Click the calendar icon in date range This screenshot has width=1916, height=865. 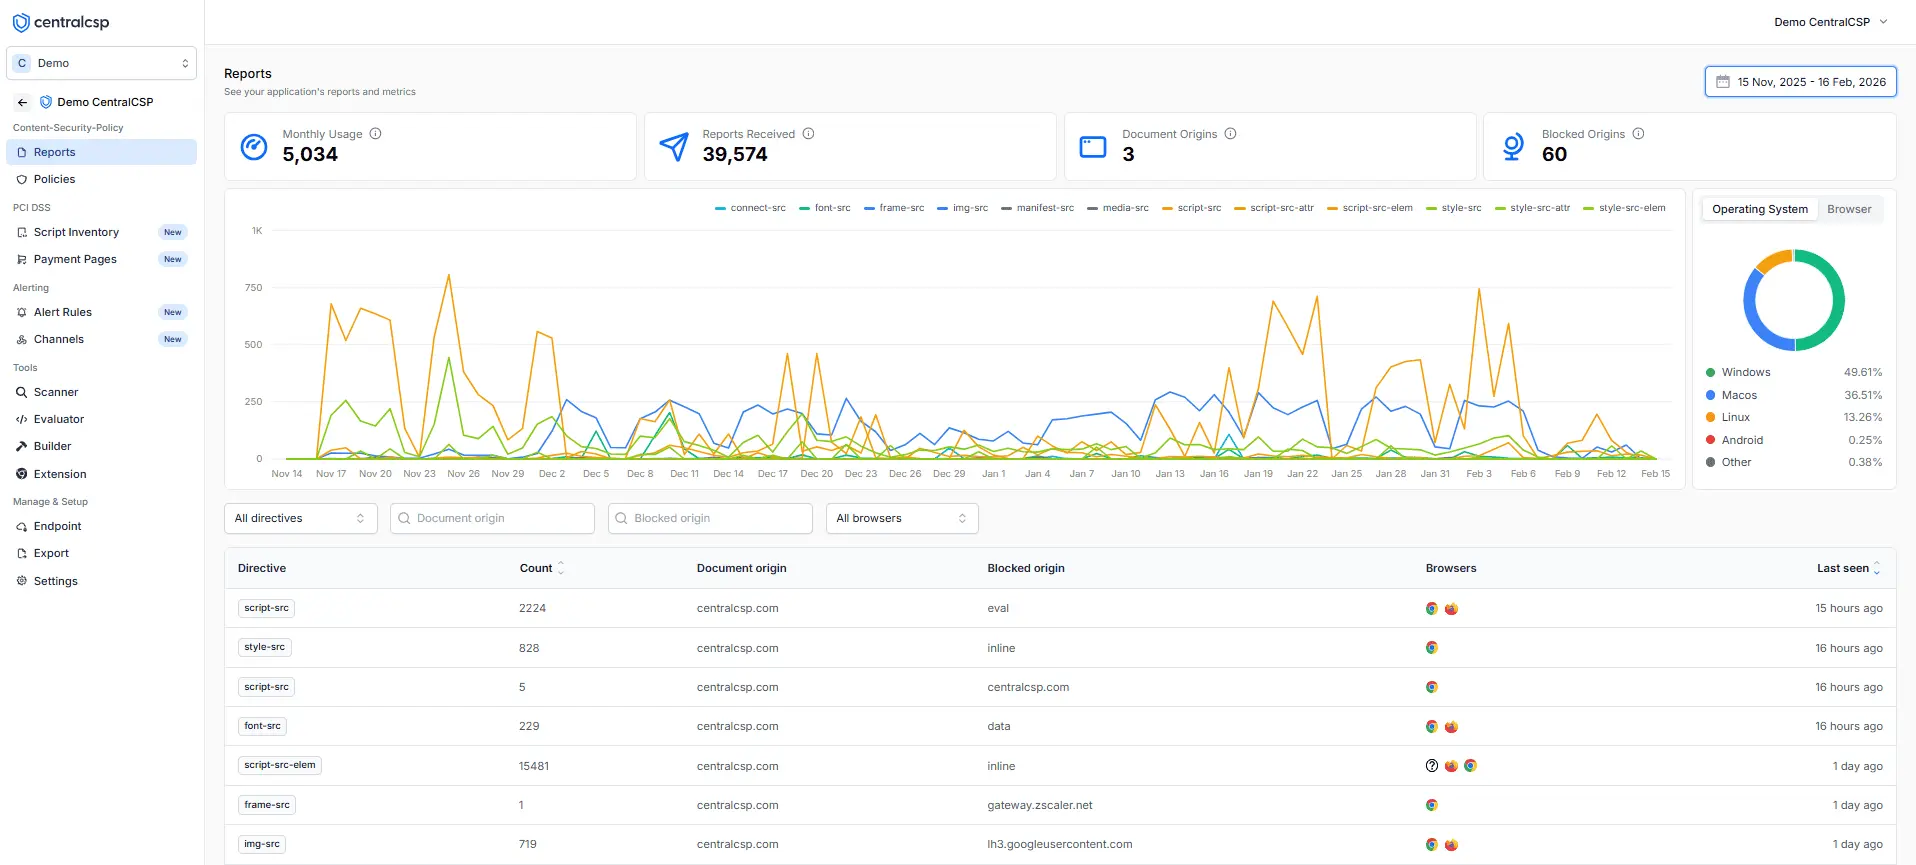(1723, 82)
